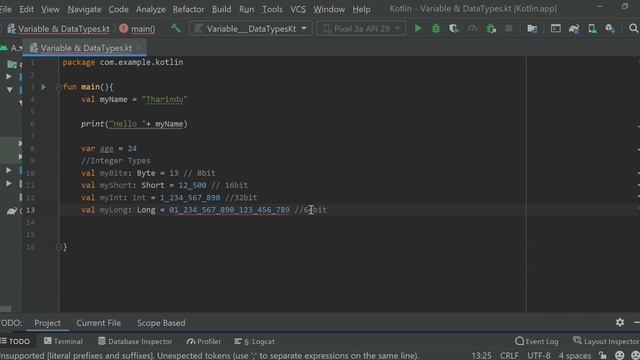Viewport: 640px width, 360px height.
Task: Click the 4 spaces indent setting
Action: 575,356
